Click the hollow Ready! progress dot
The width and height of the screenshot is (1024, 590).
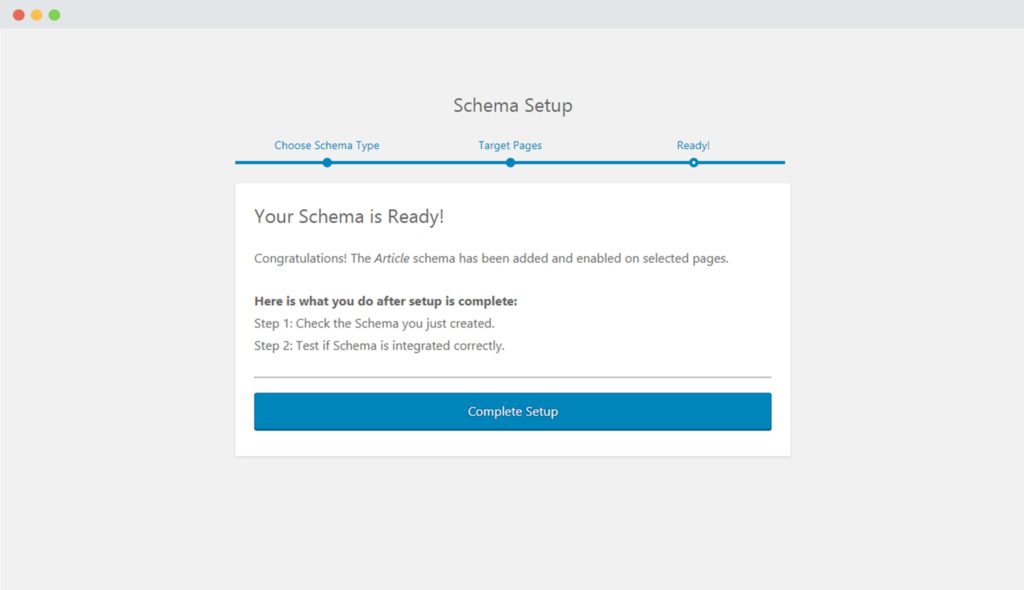[693, 161]
